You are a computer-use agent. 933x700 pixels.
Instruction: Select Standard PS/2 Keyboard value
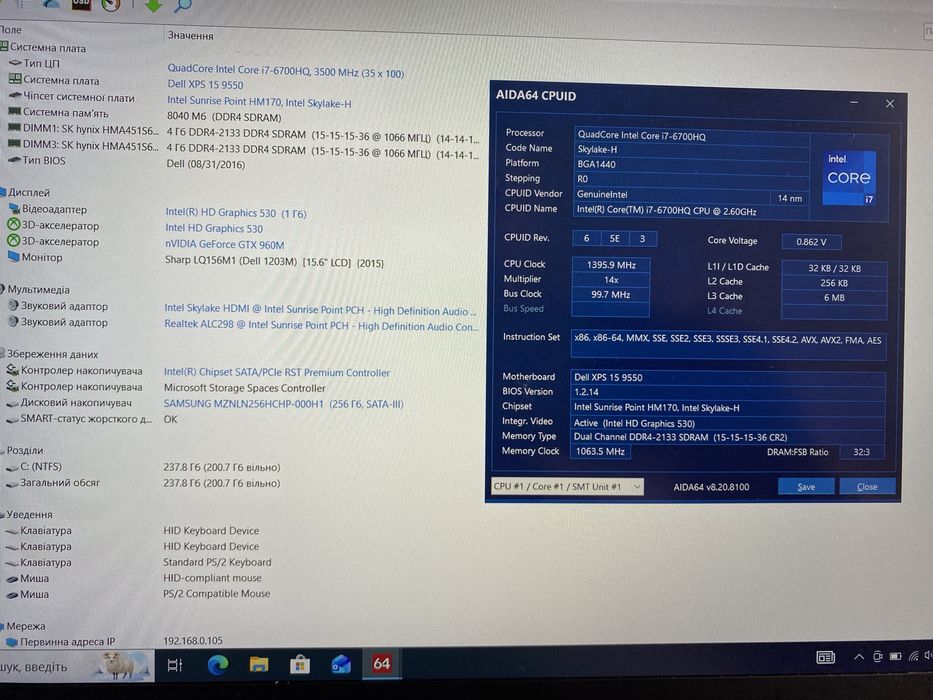pyautogui.click(x=217, y=562)
